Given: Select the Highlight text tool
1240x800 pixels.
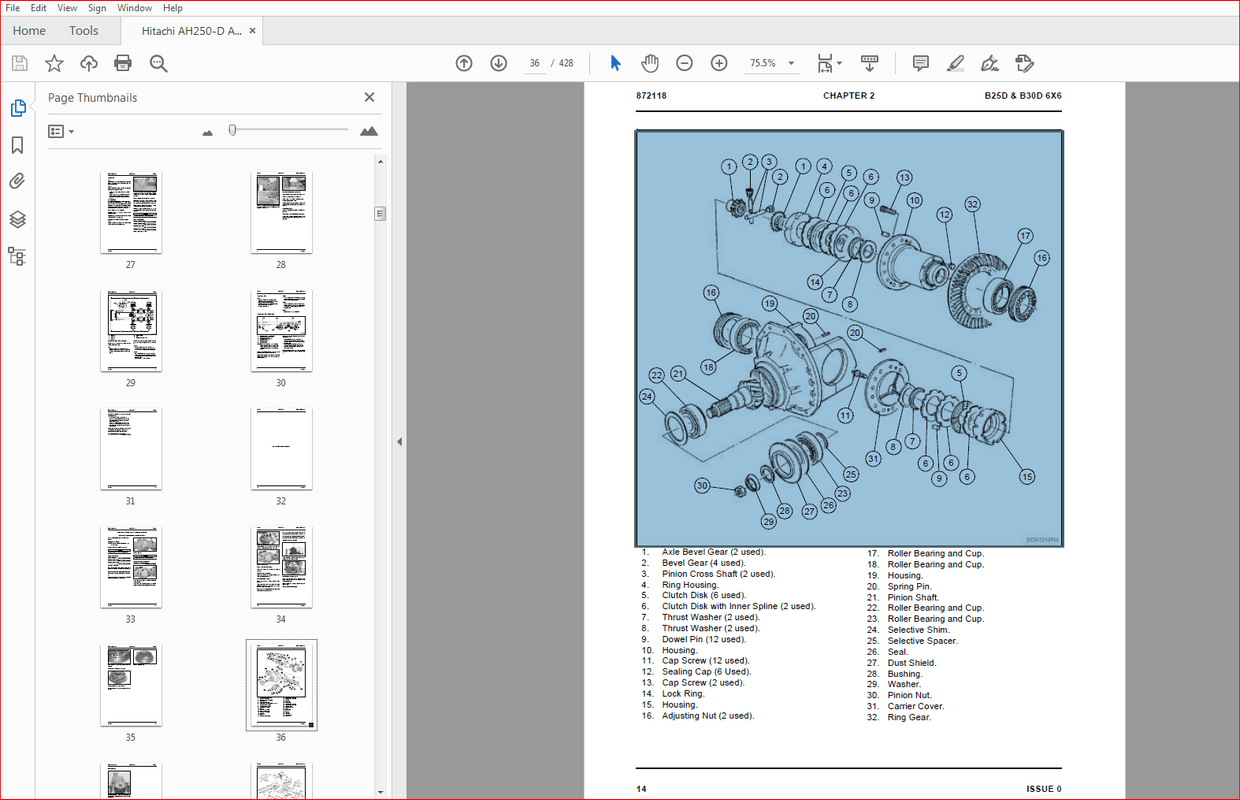Looking at the screenshot, I should tap(955, 62).
